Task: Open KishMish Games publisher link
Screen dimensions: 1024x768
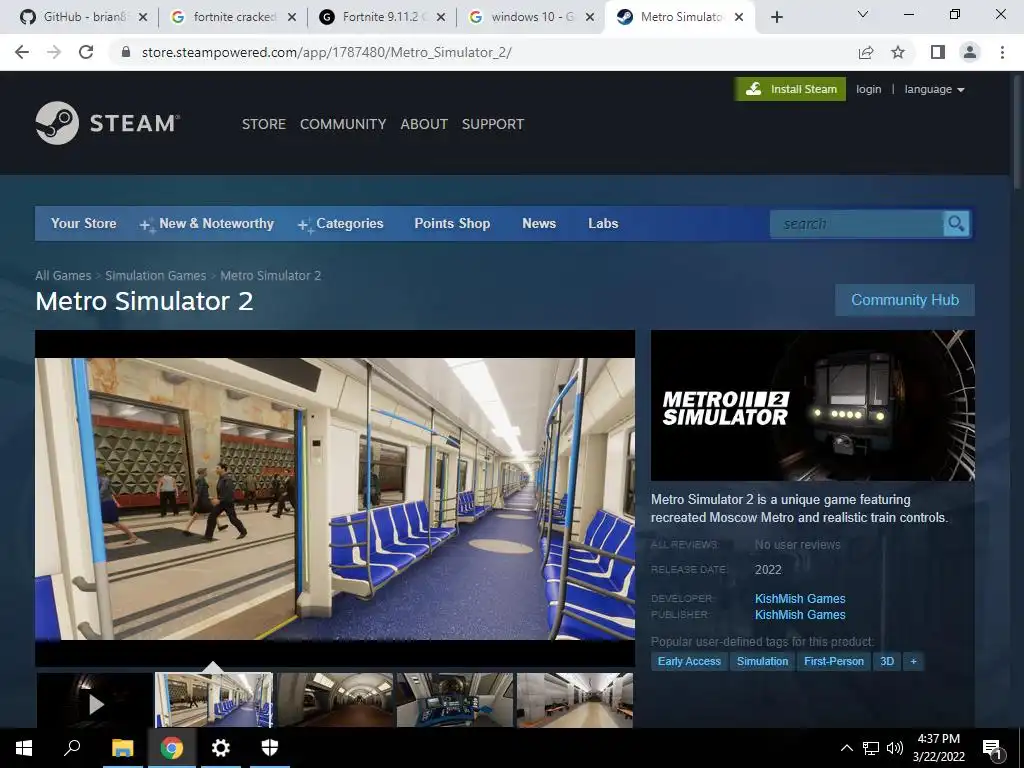Action: pyautogui.click(x=800, y=615)
